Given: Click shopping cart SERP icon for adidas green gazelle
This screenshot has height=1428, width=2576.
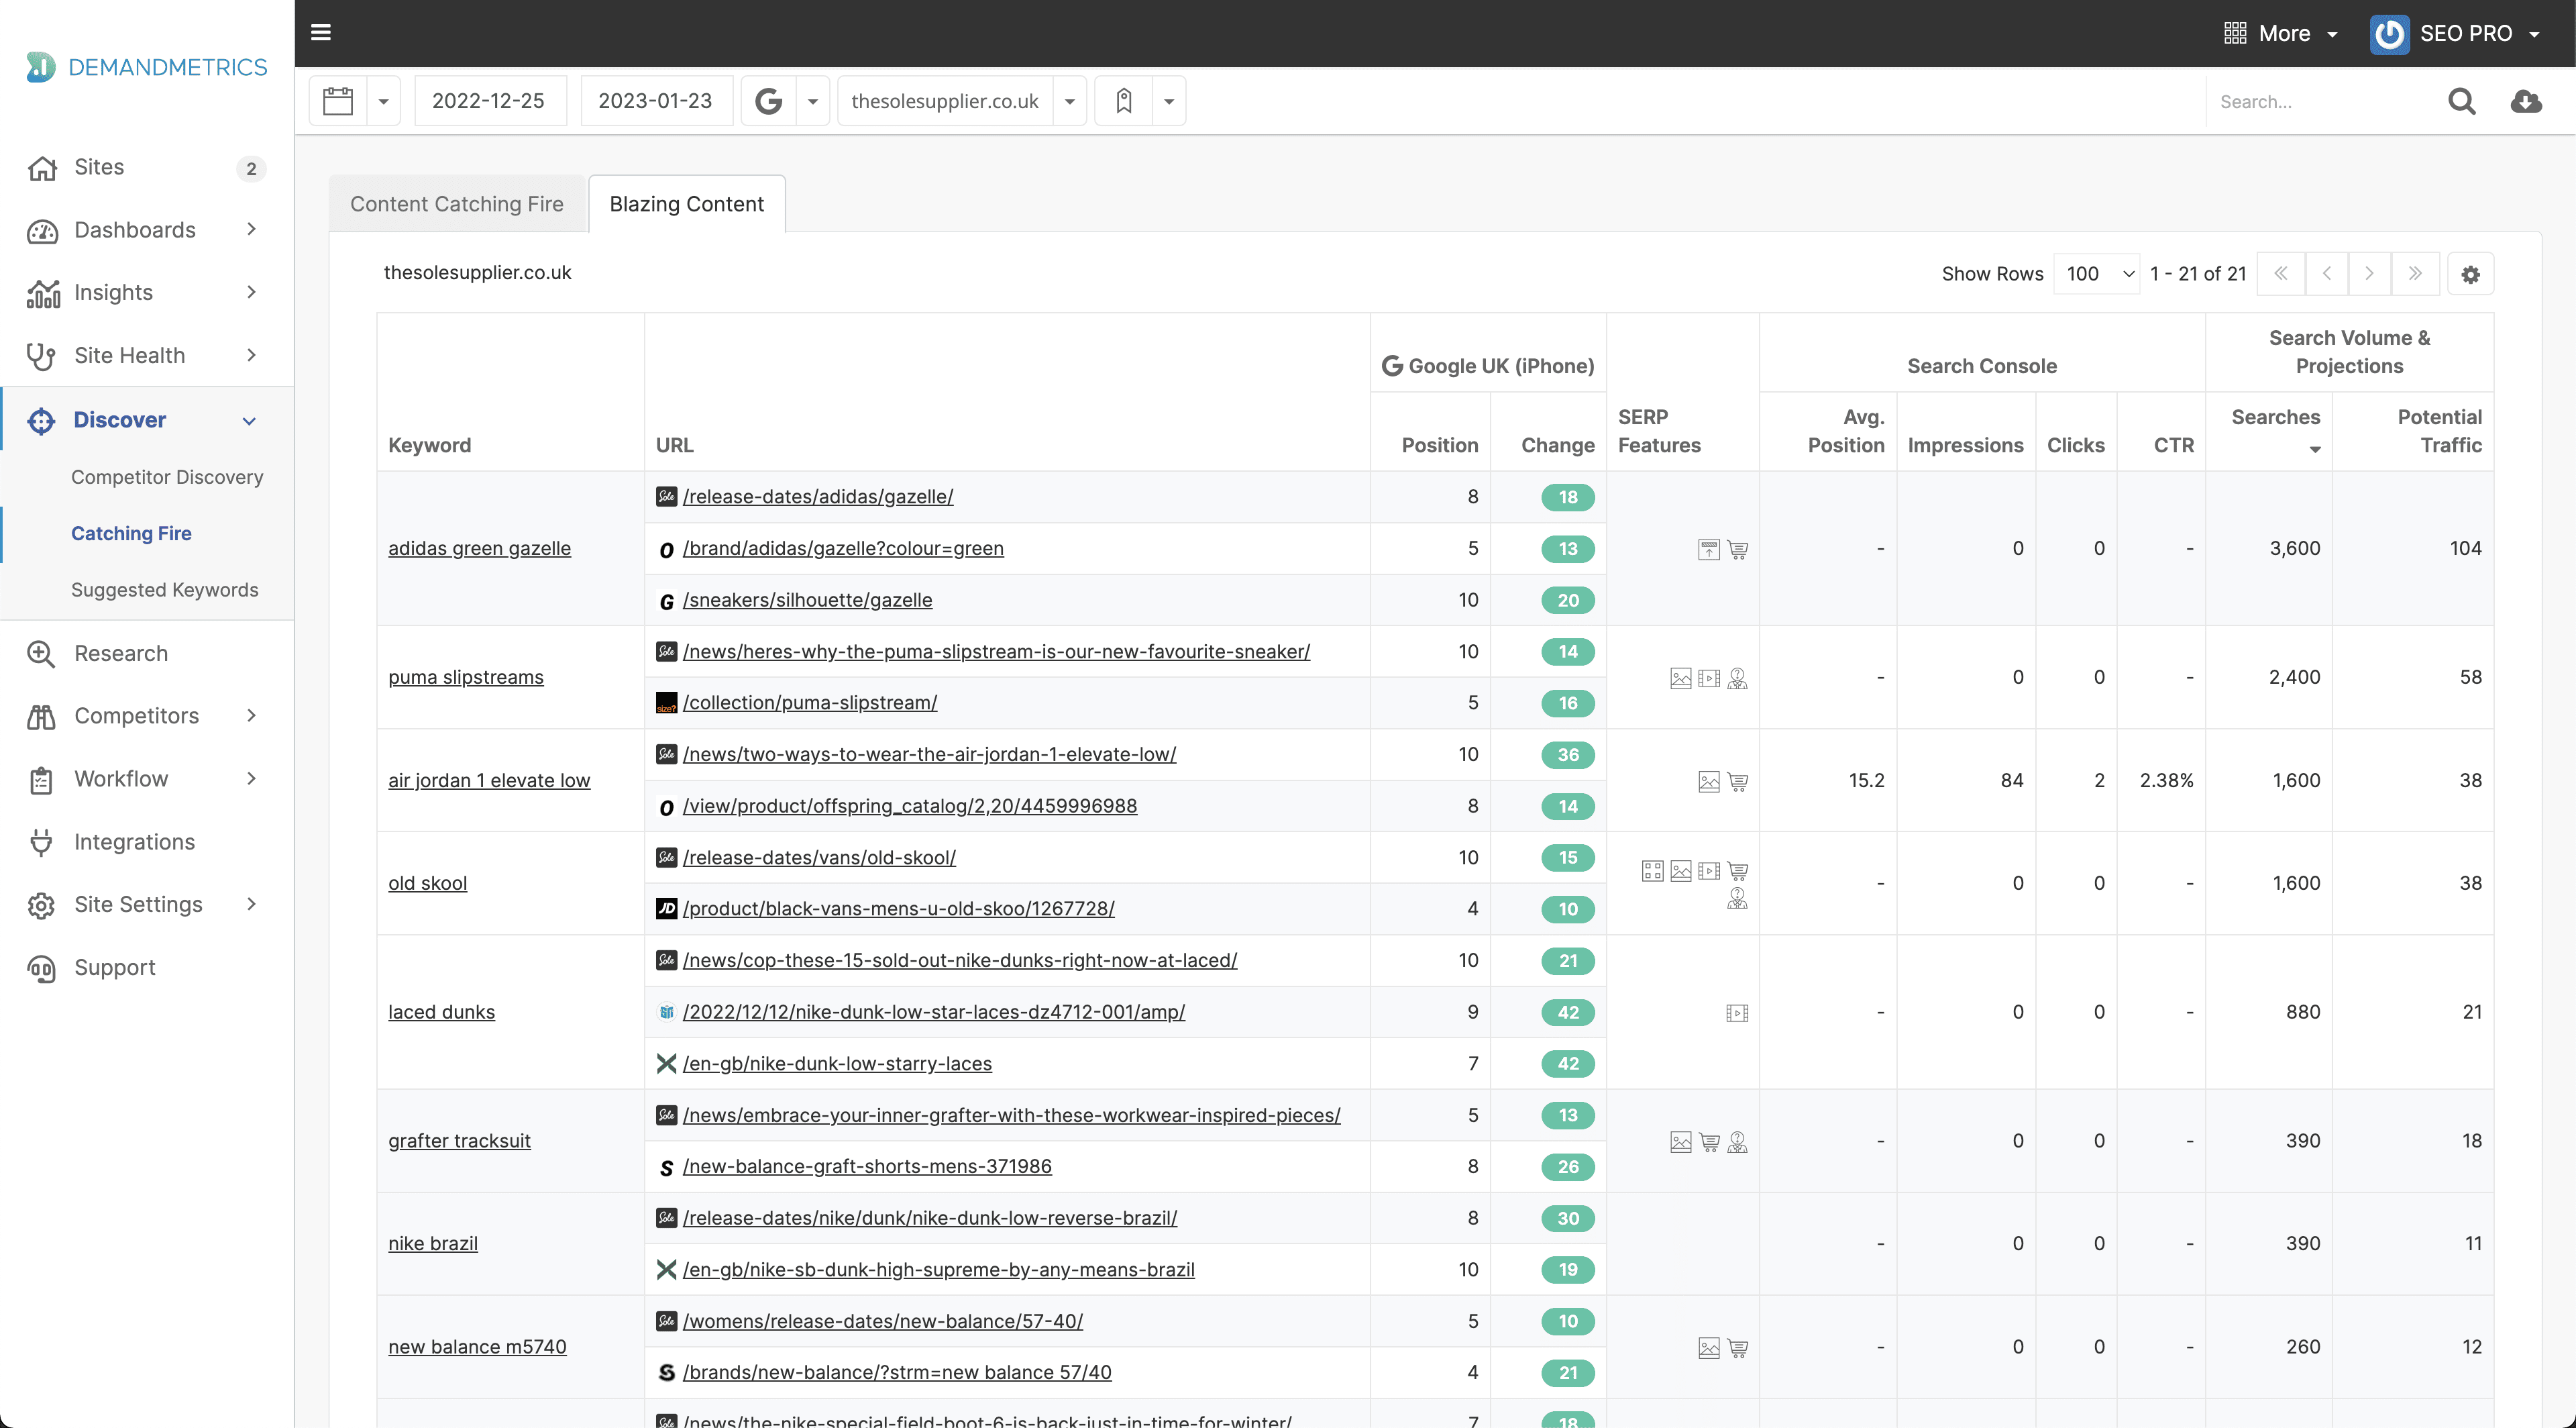Looking at the screenshot, I should coord(1738,549).
